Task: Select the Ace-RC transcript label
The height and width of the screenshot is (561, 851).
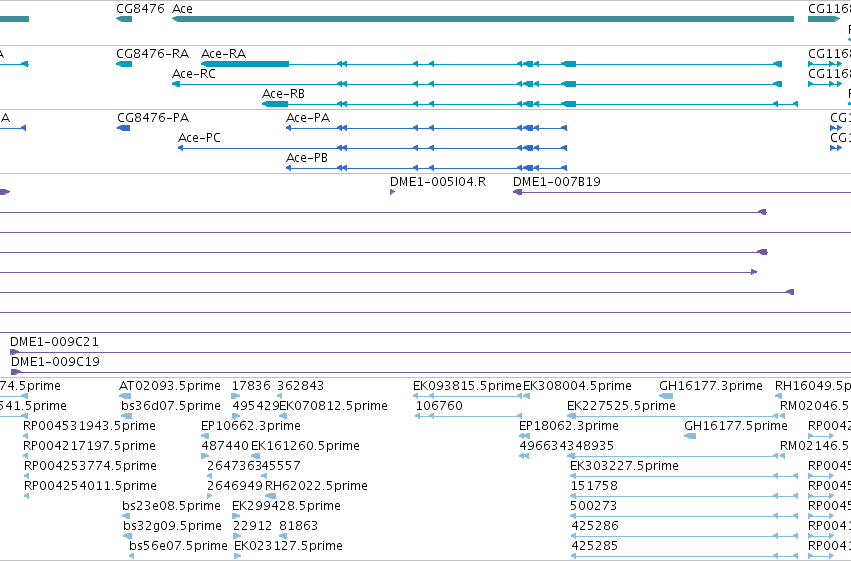Action: coord(194,74)
